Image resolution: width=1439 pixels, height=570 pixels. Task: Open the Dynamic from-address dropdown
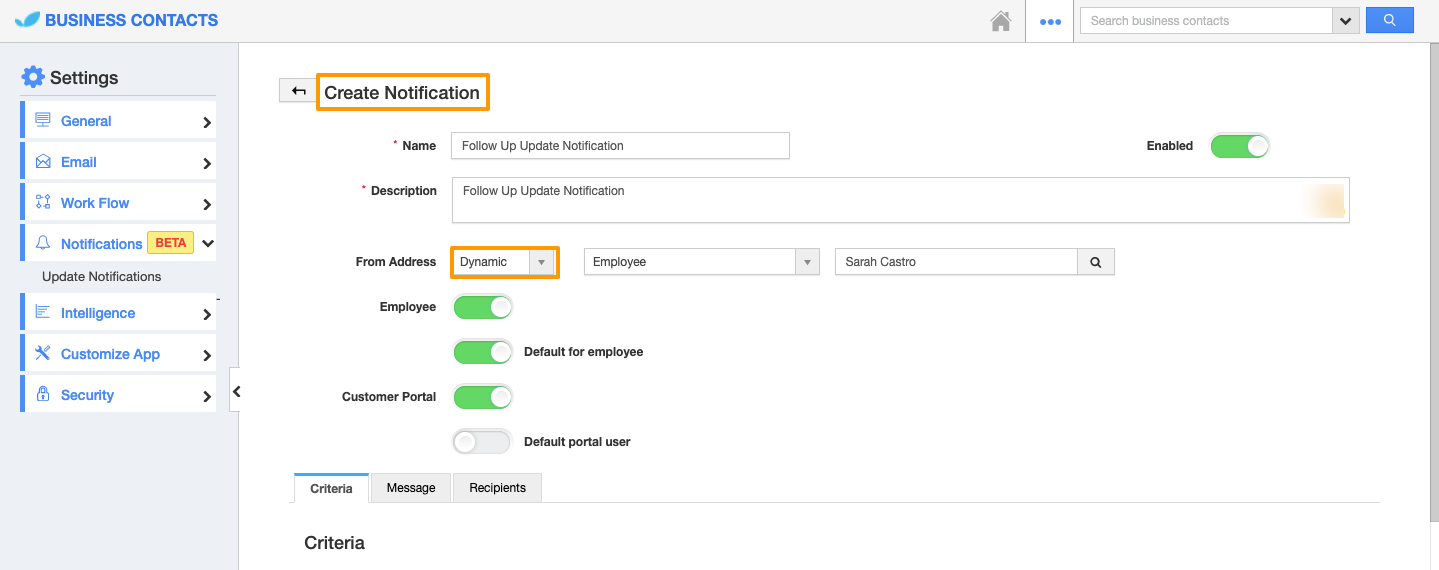click(504, 262)
